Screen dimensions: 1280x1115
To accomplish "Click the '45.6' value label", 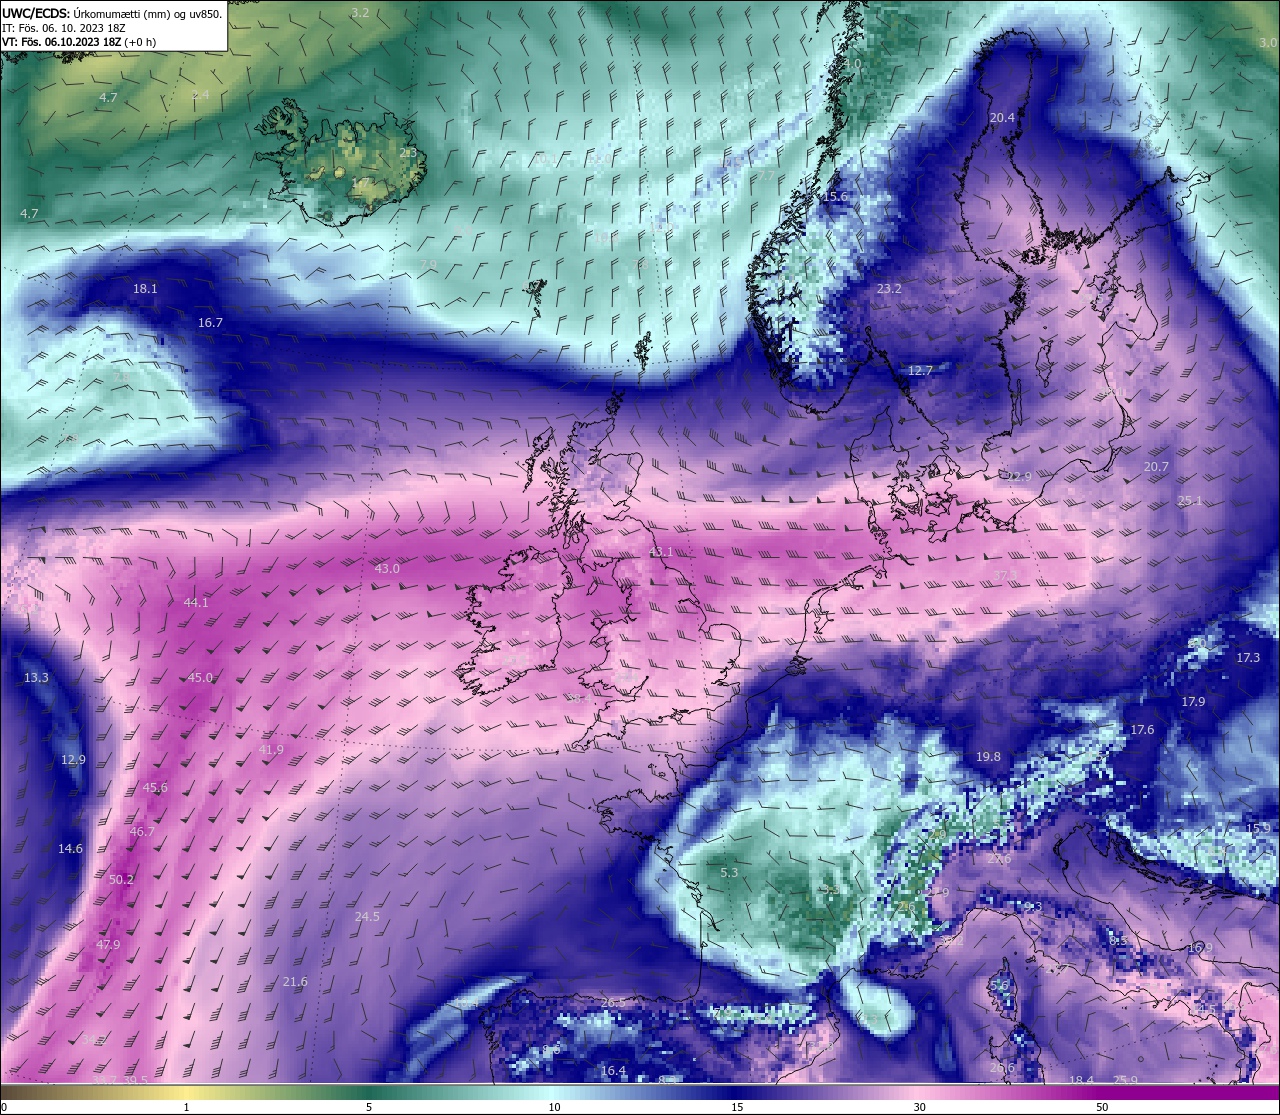I will tap(155, 787).
